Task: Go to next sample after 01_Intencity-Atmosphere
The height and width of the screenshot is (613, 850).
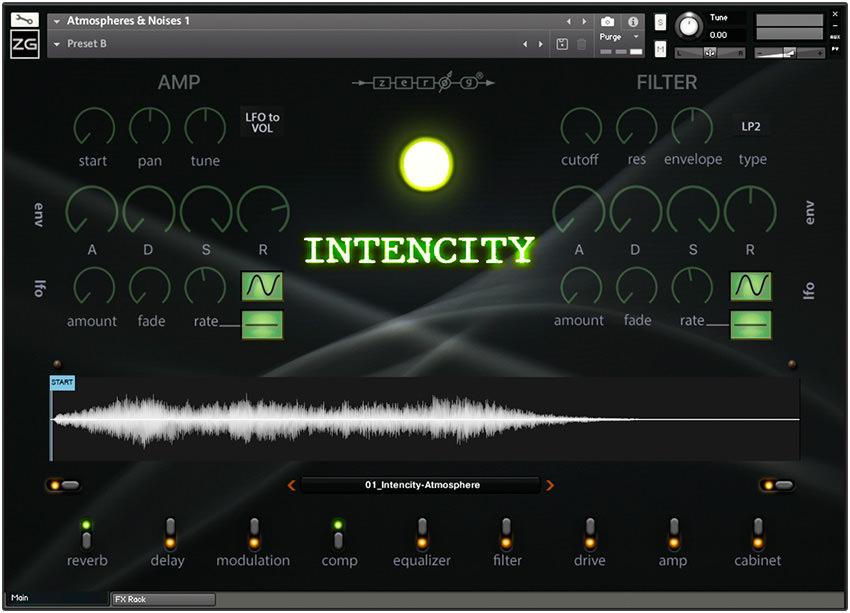Action: 549,485
